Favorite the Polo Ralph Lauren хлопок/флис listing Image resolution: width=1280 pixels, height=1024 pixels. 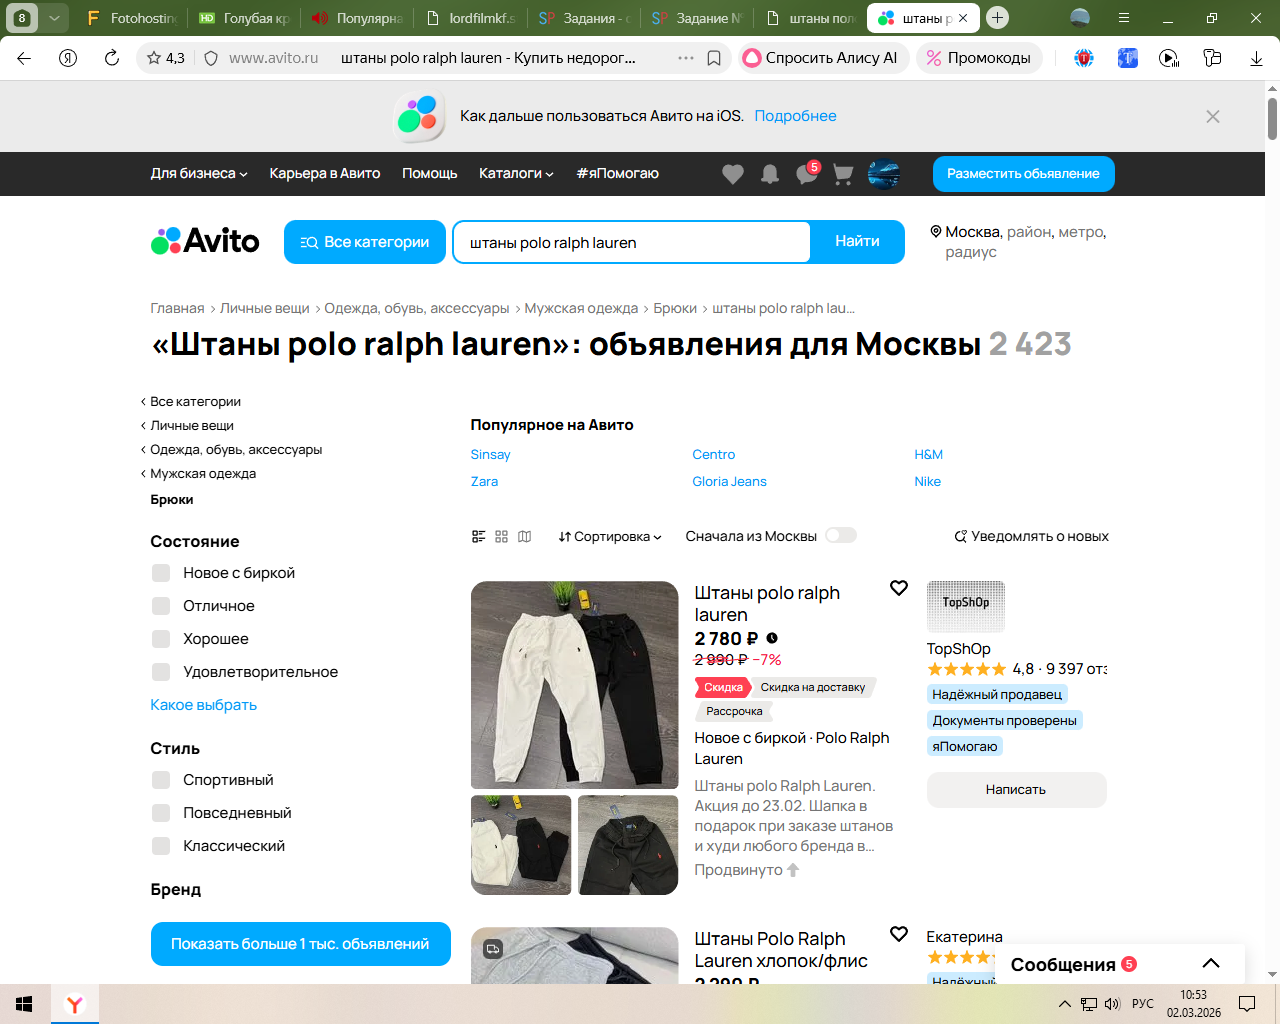pyautogui.click(x=899, y=934)
